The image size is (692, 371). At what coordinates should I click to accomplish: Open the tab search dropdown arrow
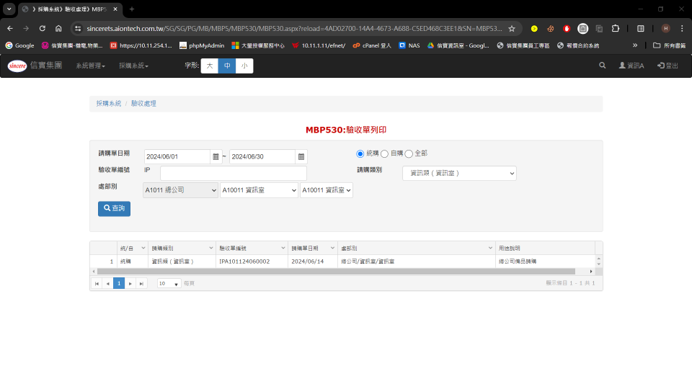9,9
